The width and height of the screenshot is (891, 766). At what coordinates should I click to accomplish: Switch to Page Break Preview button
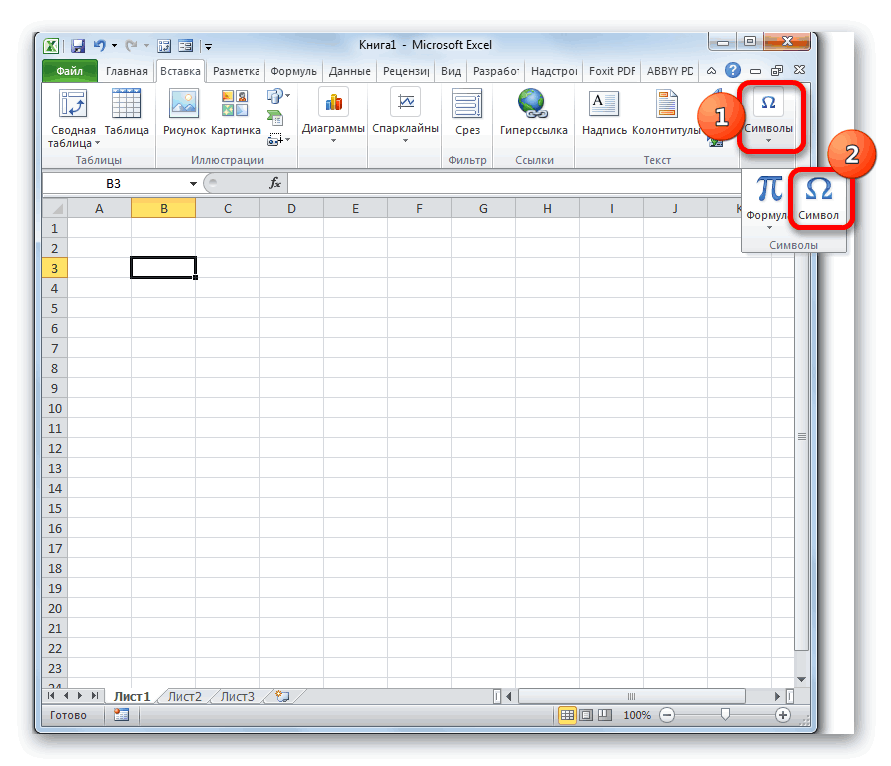click(x=605, y=715)
